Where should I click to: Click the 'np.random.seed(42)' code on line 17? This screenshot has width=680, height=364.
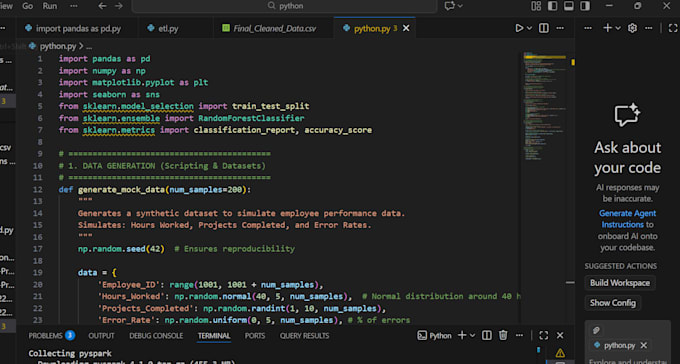click(121, 249)
